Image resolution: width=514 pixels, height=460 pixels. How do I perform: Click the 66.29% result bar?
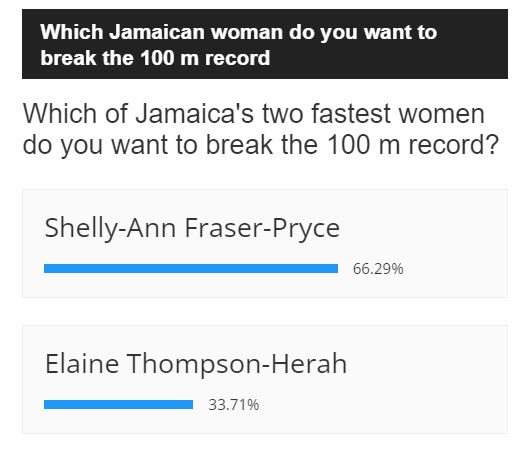click(191, 268)
